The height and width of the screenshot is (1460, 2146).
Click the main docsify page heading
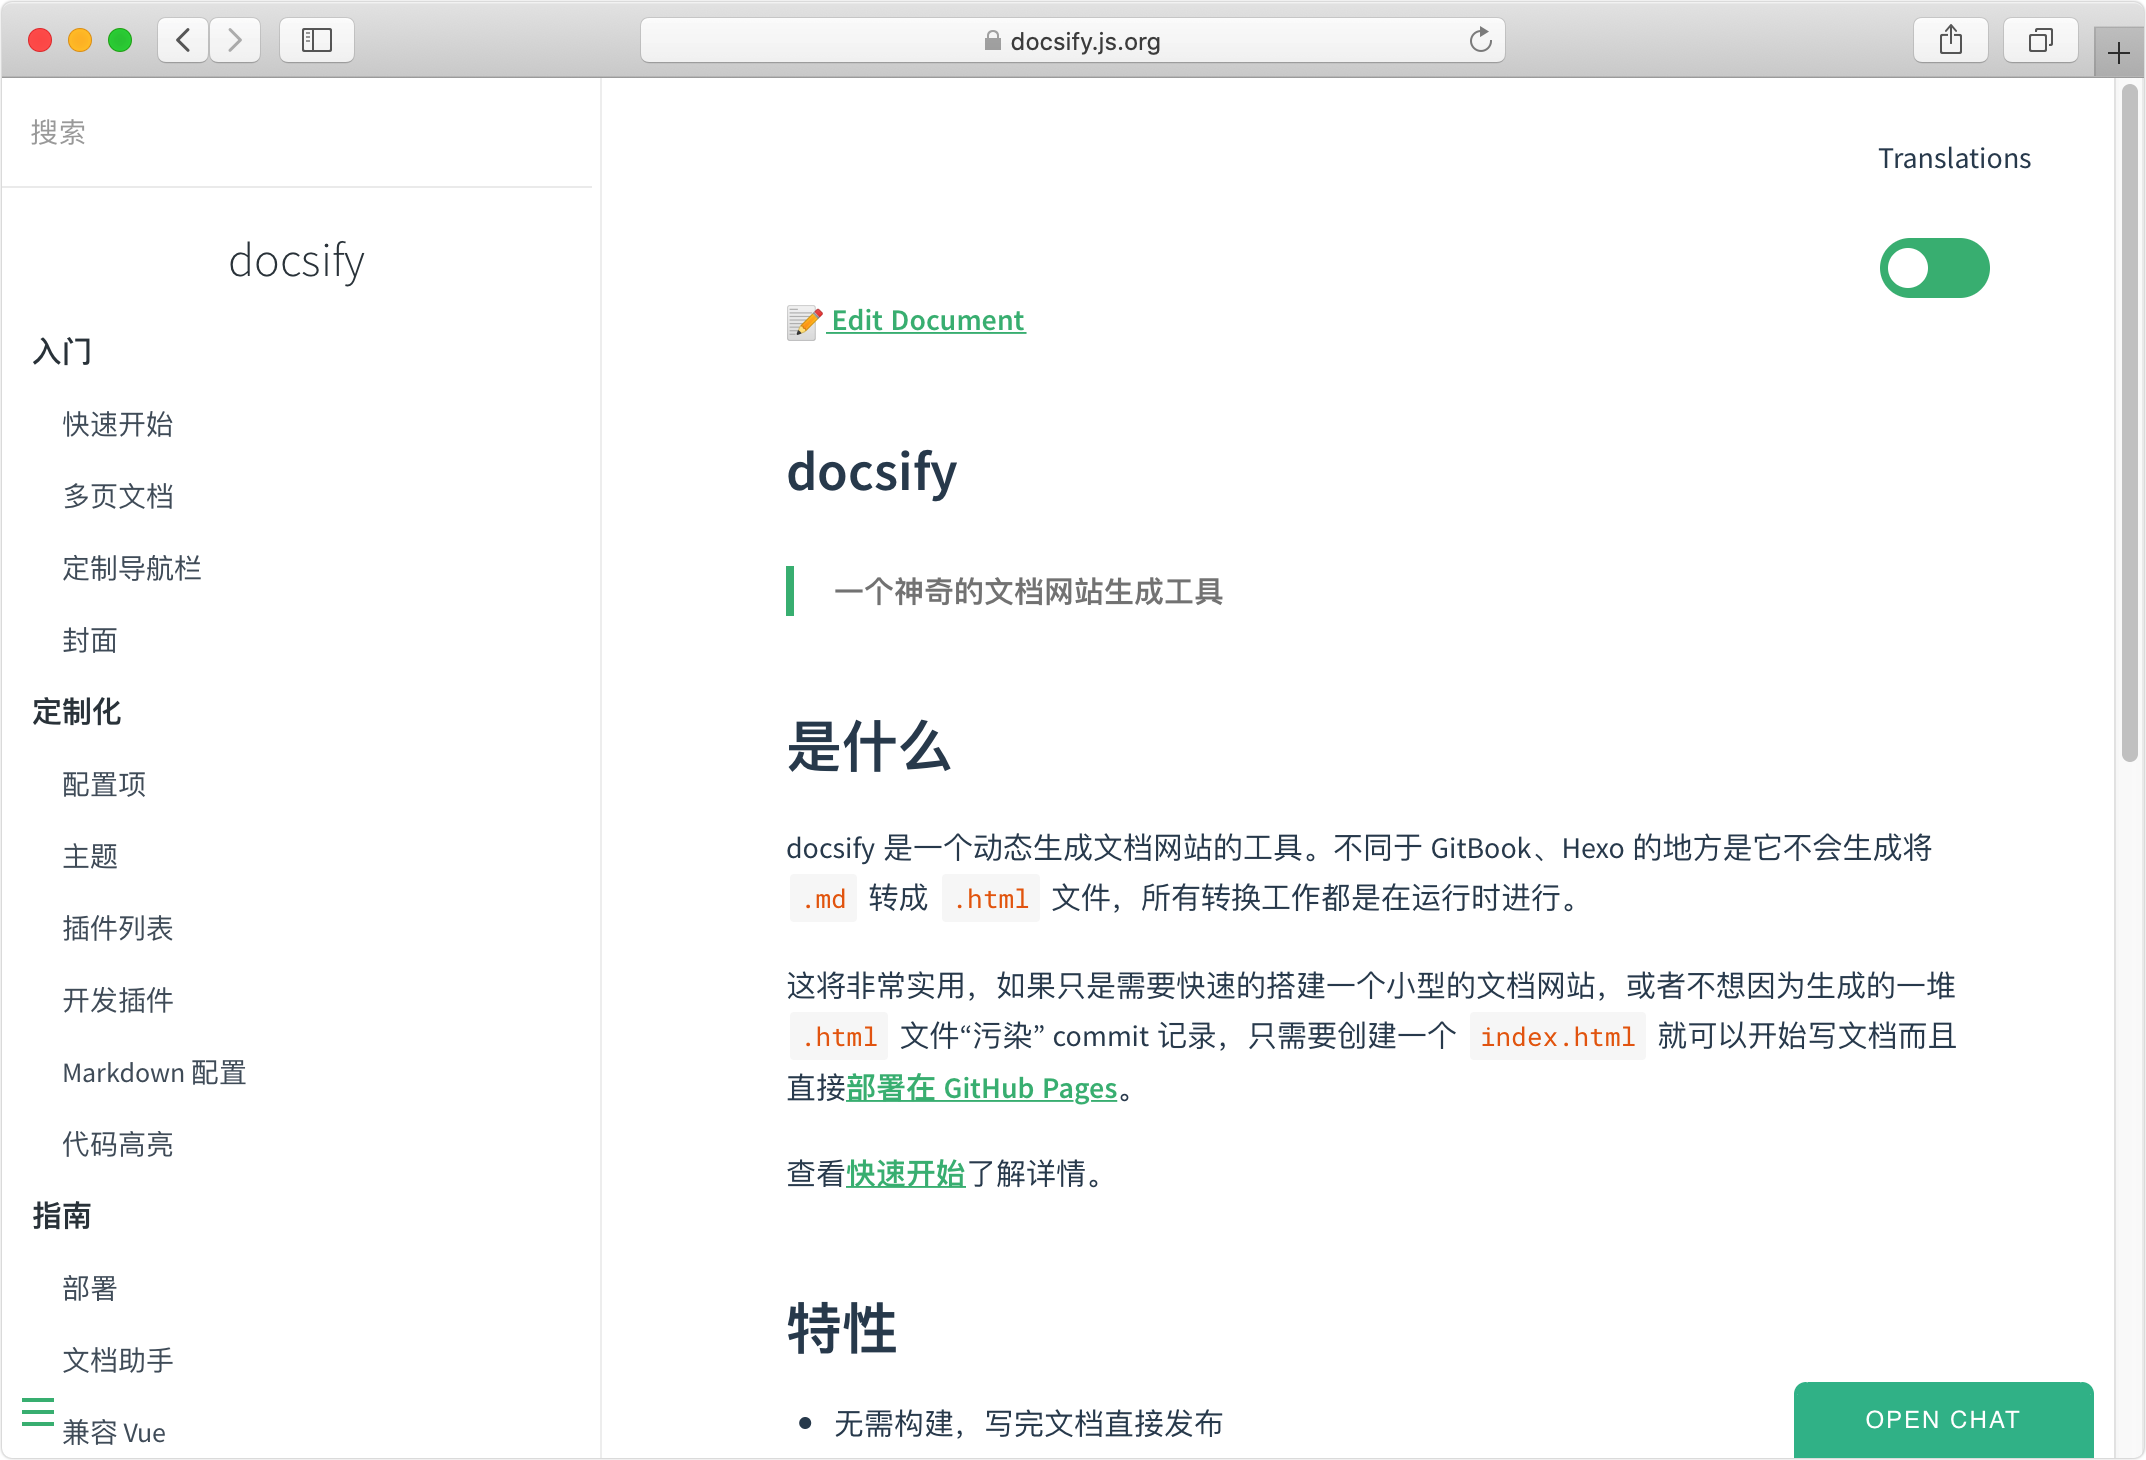pyautogui.click(x=872, y=472)
